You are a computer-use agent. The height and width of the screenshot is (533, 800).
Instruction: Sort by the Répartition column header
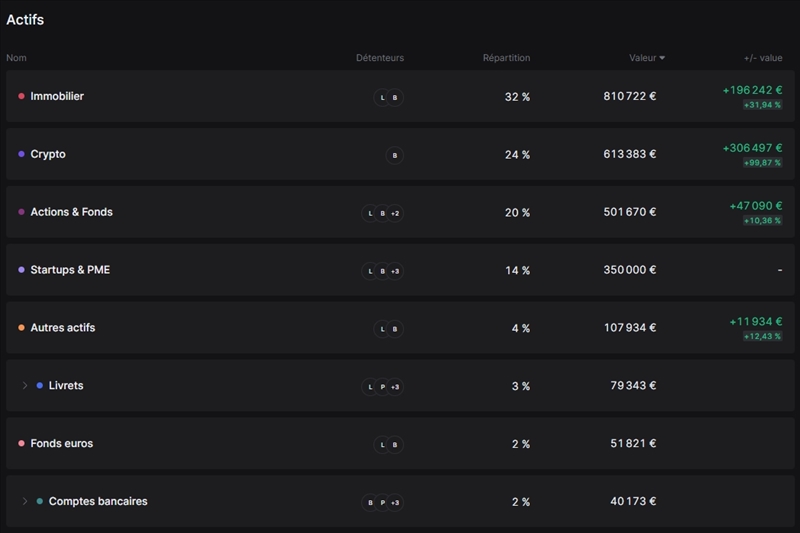click(x=506, y=58)
